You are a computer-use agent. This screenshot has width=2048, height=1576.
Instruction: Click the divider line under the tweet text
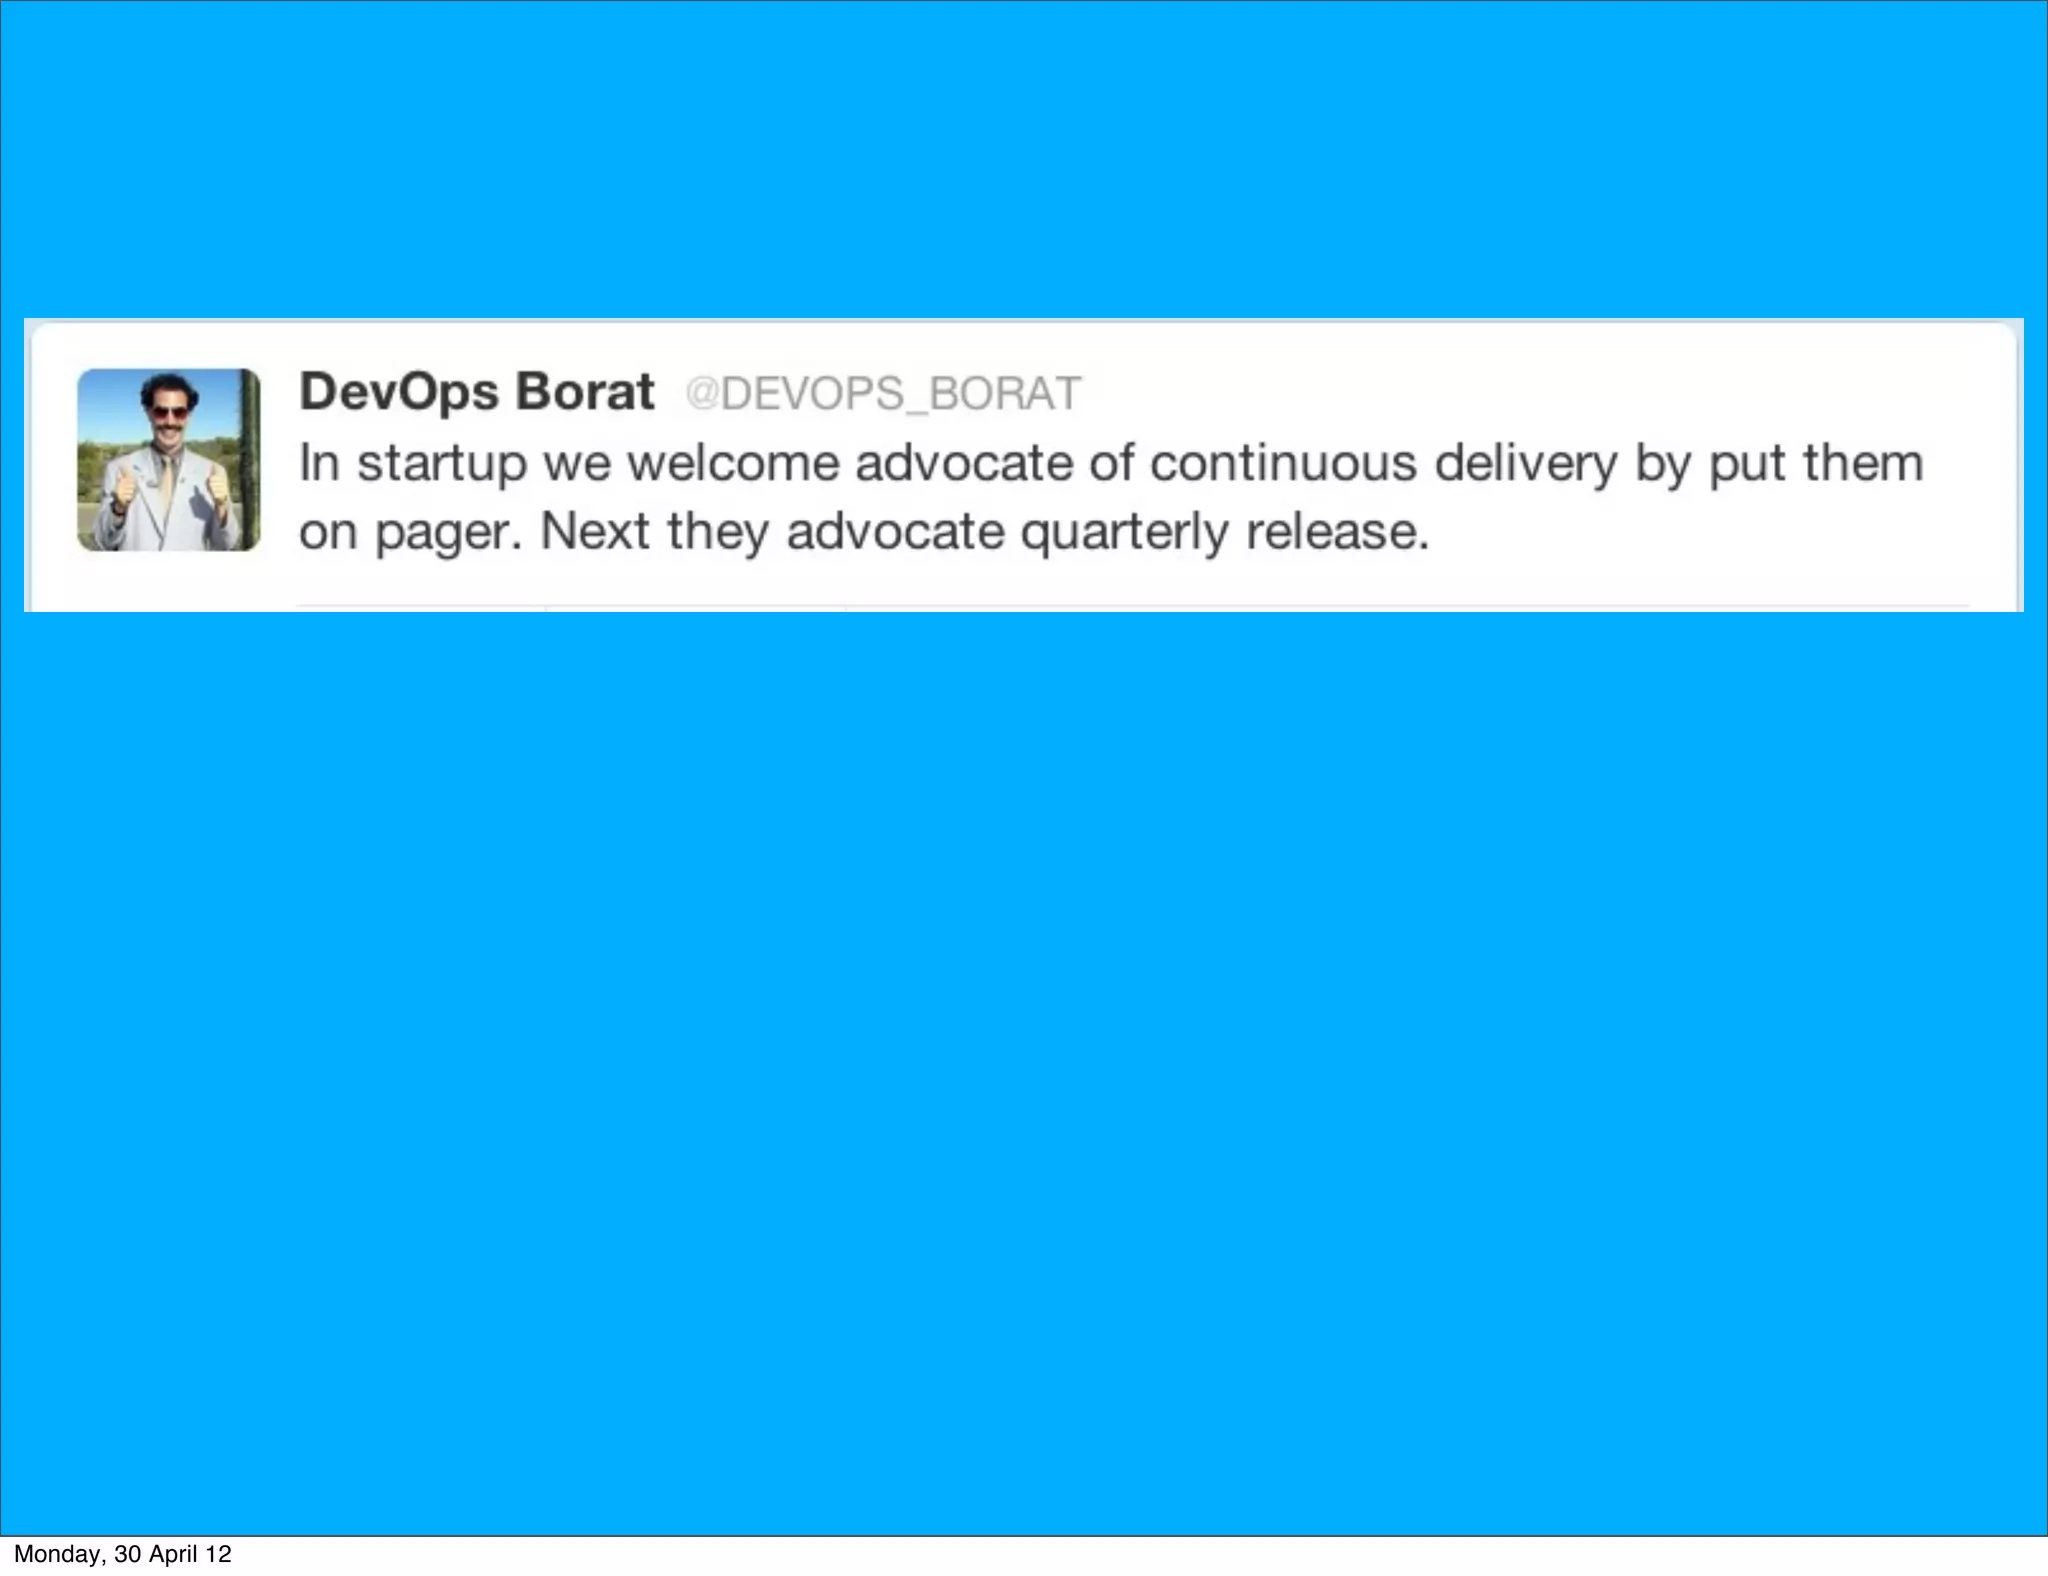1134,606
